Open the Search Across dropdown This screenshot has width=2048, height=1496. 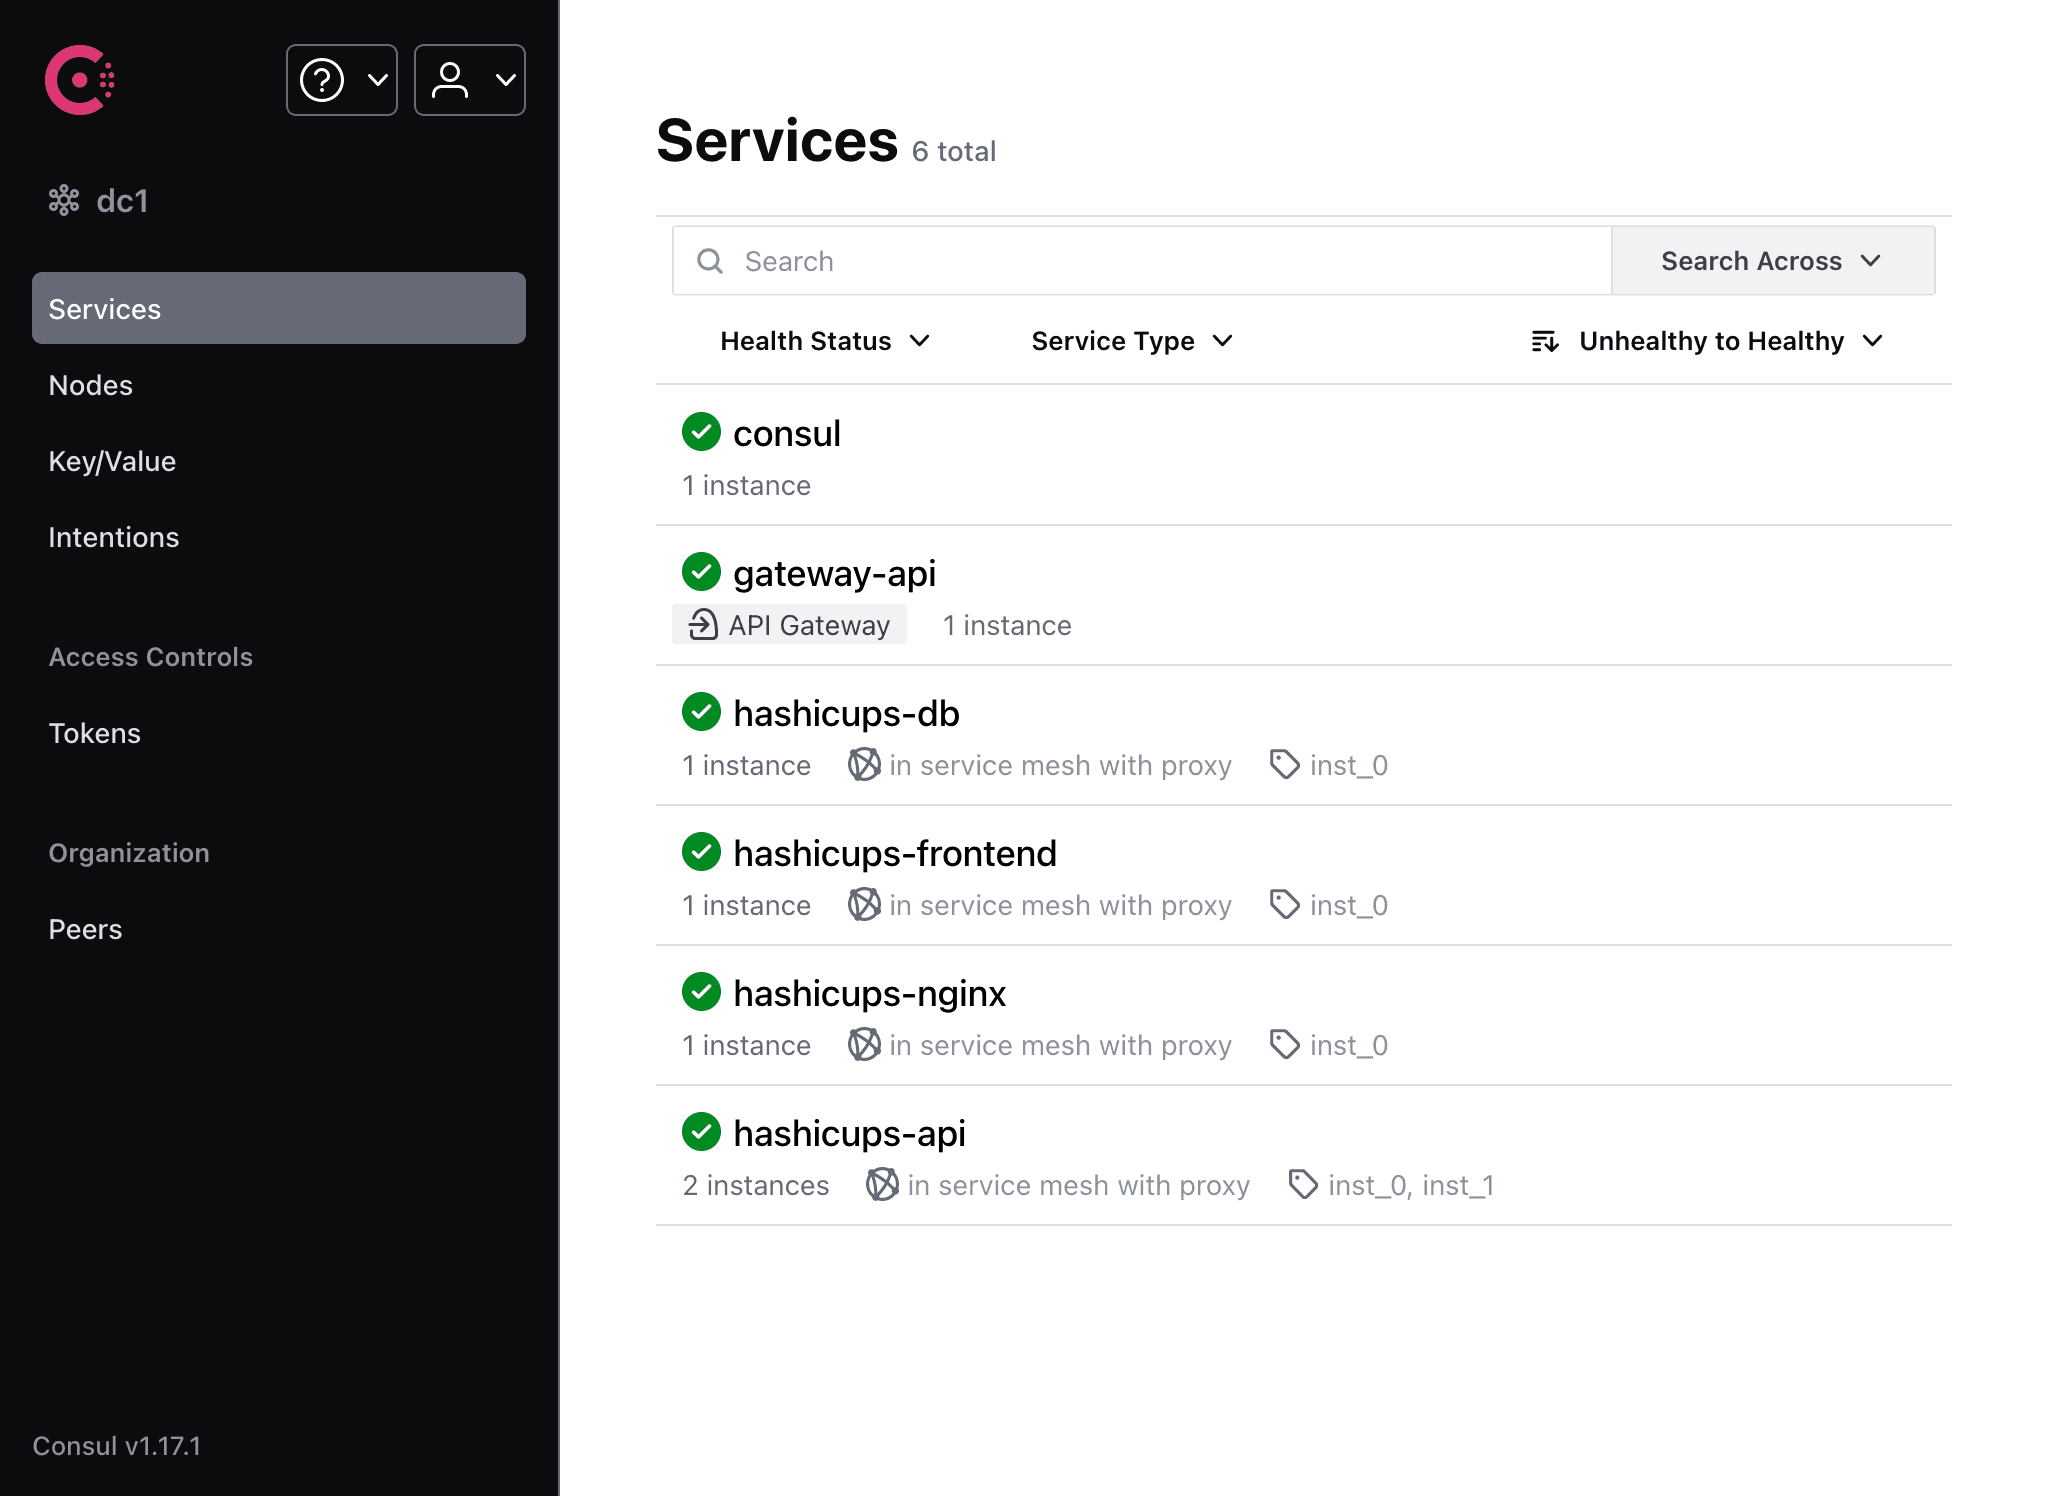click(x=1771, y=261)
